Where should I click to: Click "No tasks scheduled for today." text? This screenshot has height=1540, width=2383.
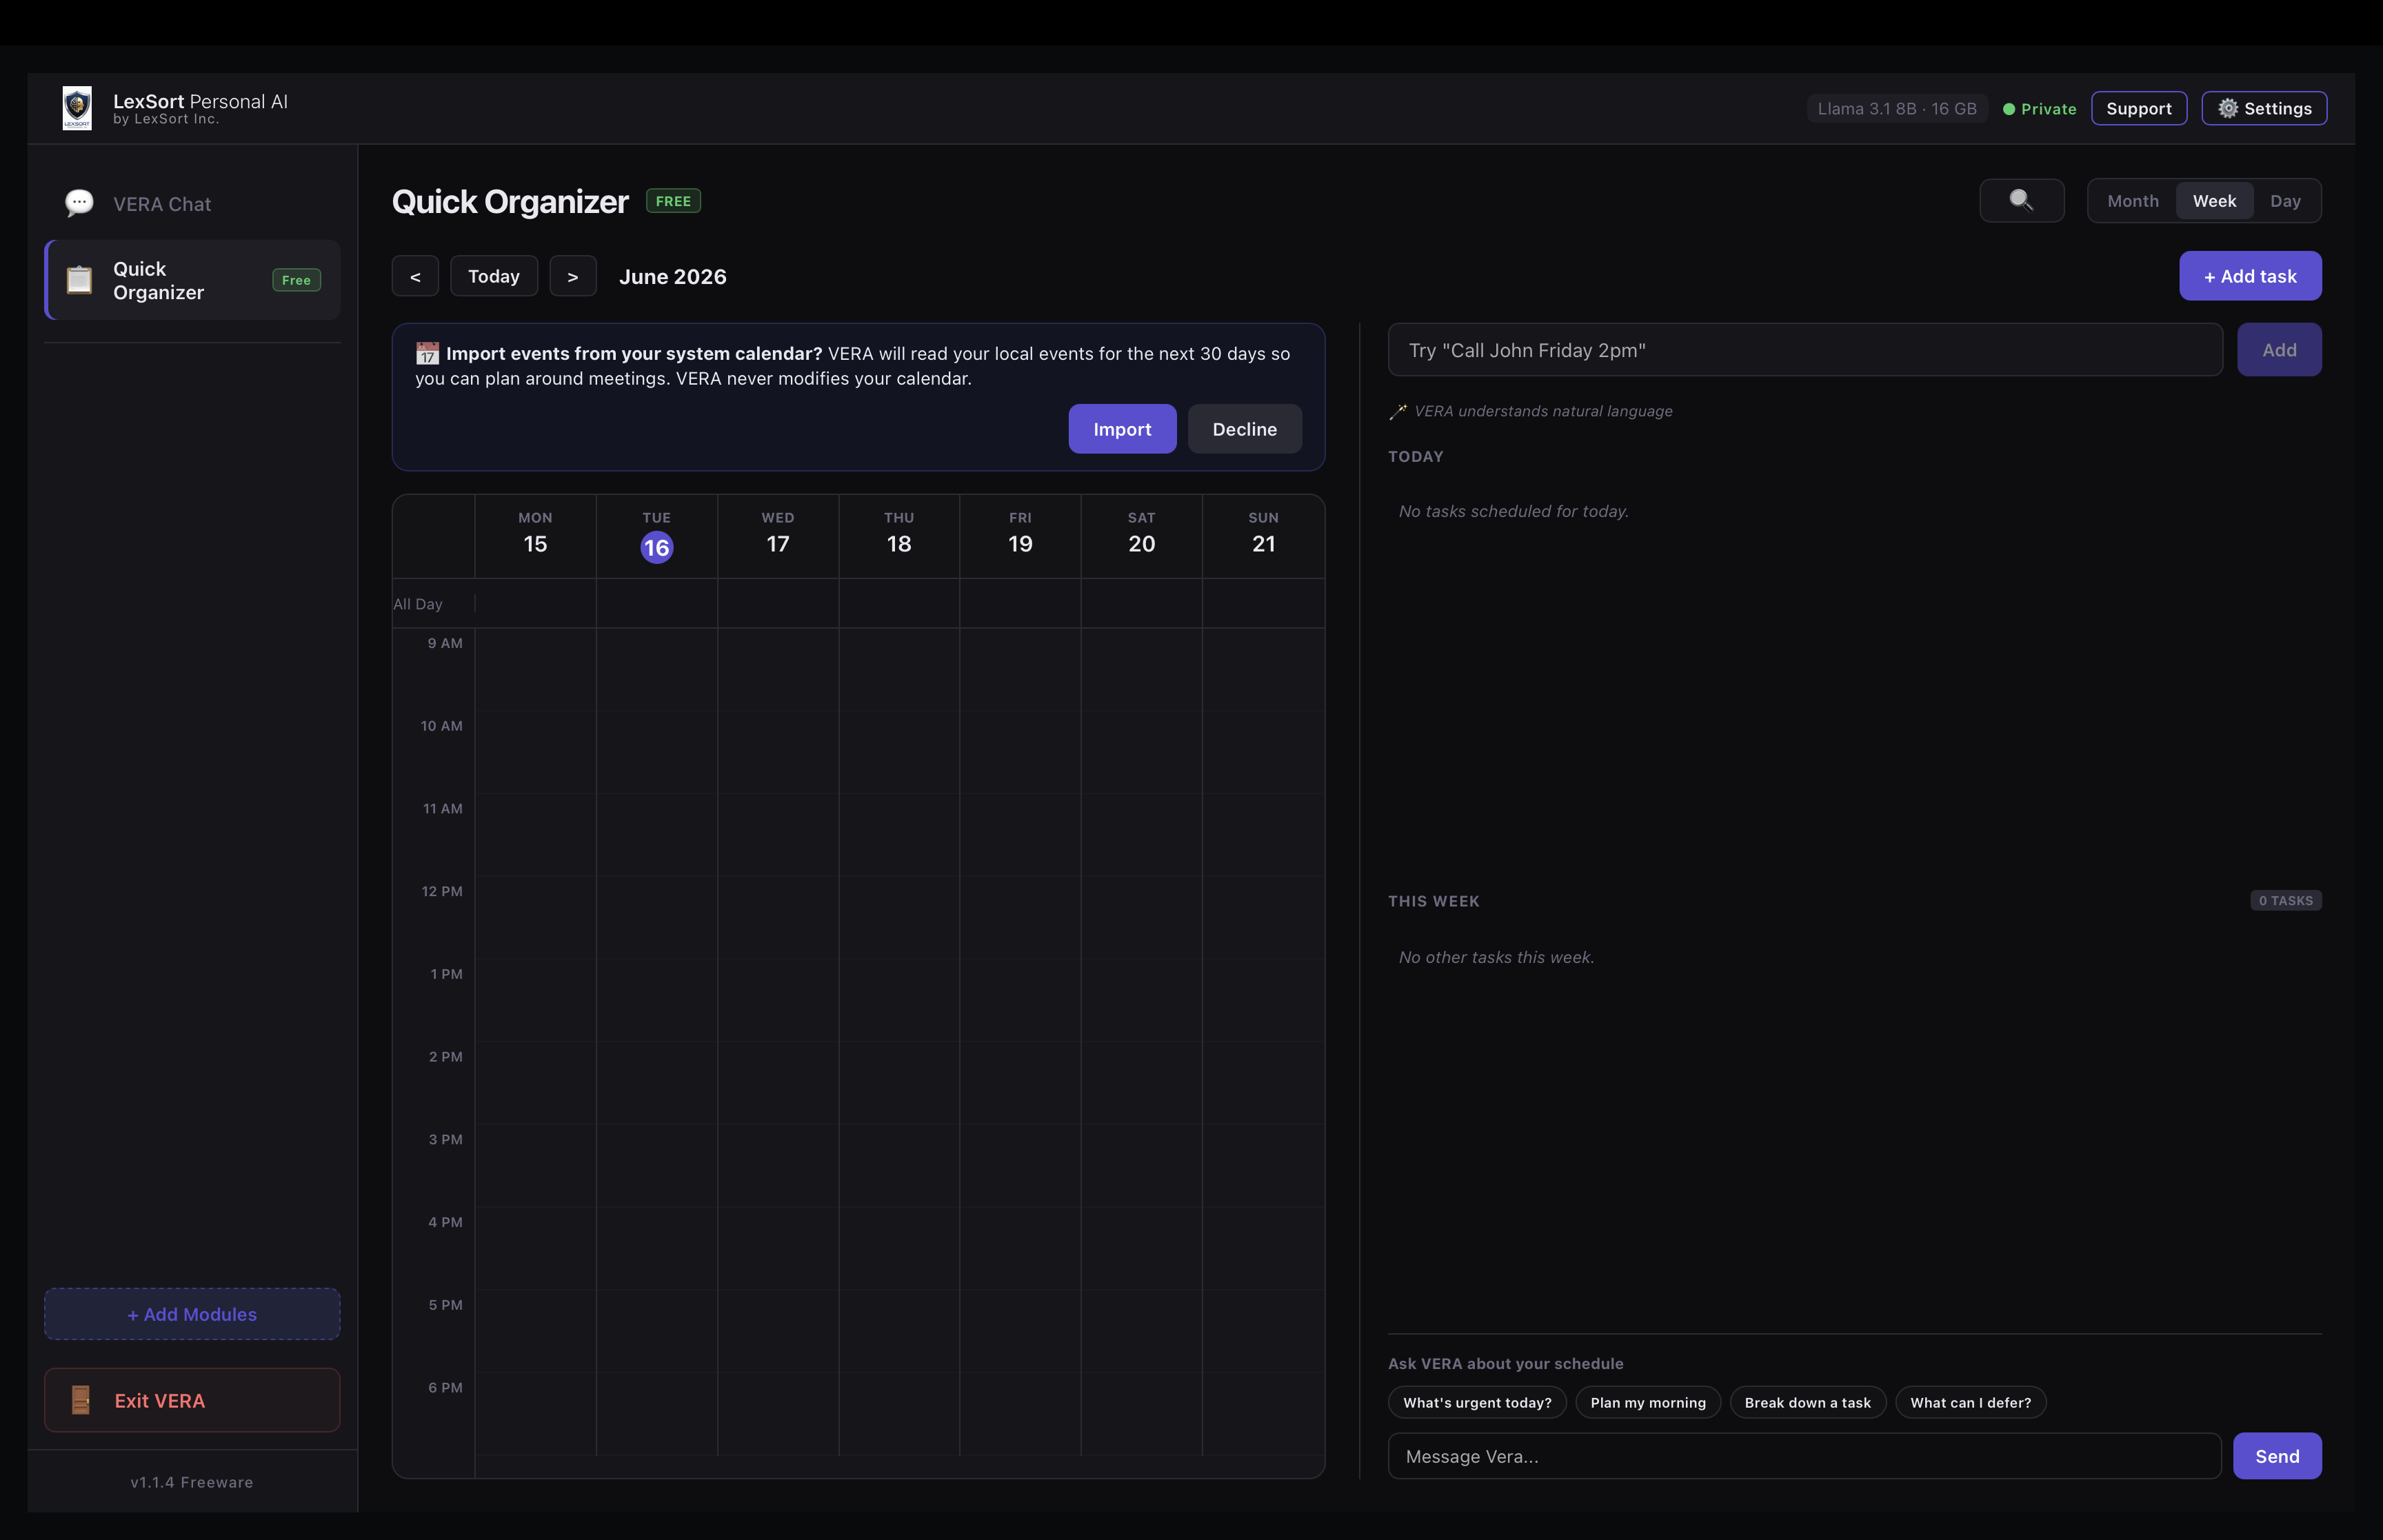1513,511
